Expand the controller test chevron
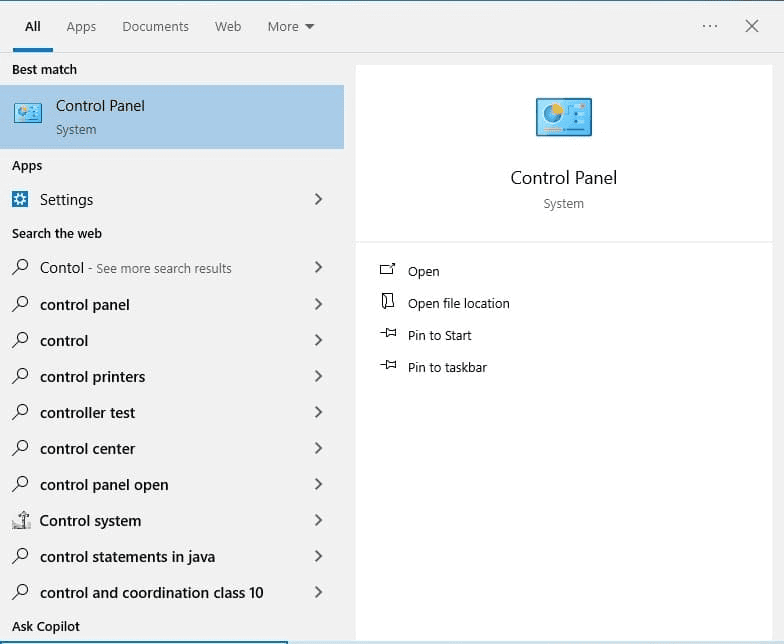Image resolution: width=784 pixels, height=644 pixels. [318, 412]
